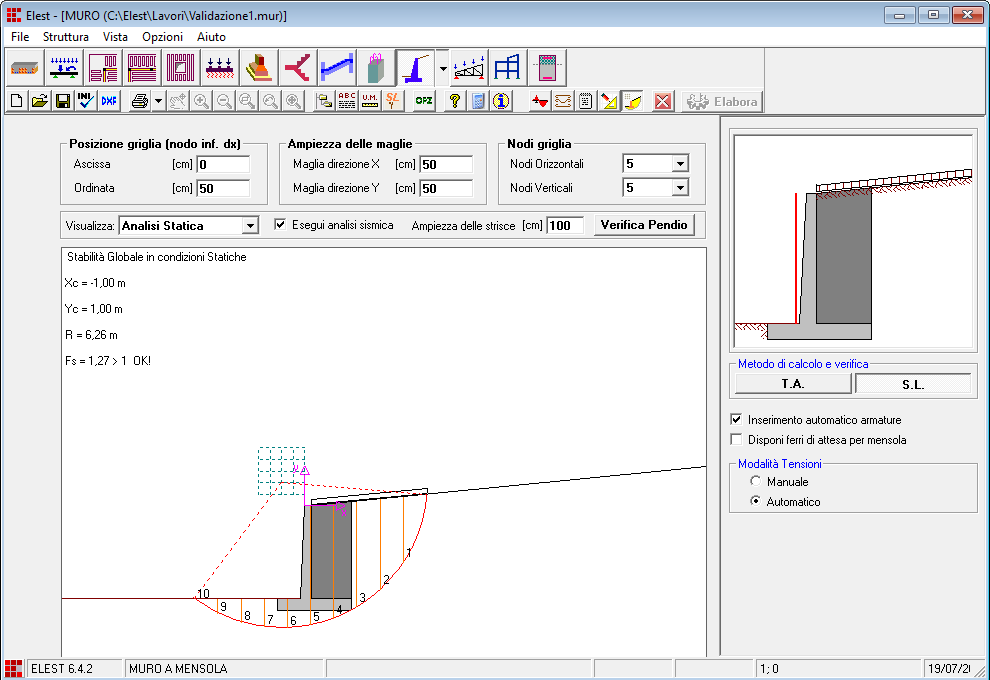Uncheck Inserimento automatico armature
The image size is (990, 680).
pyautogui.click(x=738, y=420)
